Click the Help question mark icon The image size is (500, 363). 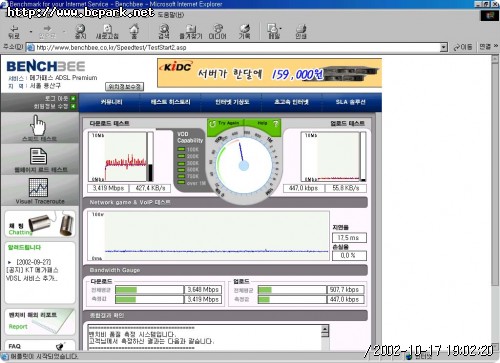pos(275,124)
